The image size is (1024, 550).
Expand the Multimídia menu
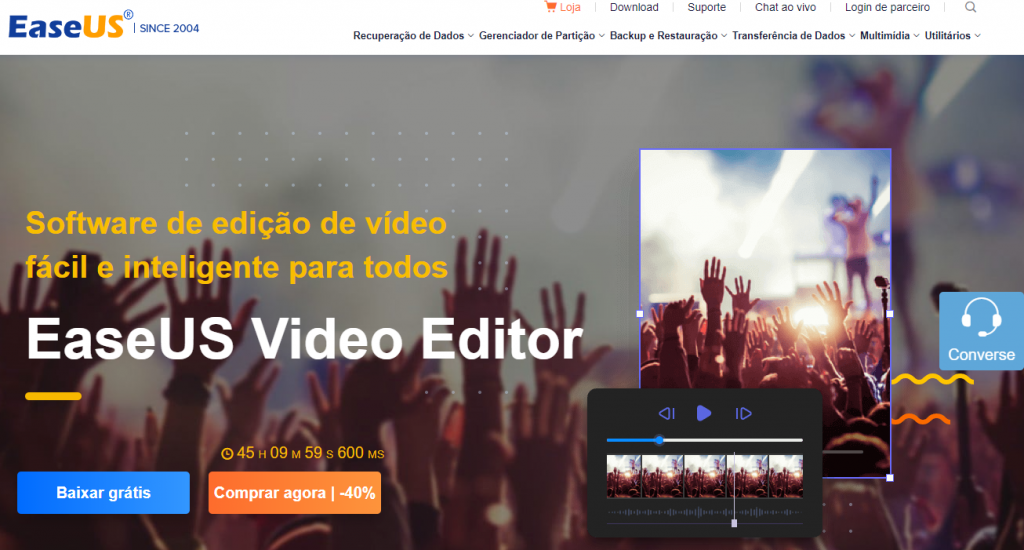click(x=889, y=35)
